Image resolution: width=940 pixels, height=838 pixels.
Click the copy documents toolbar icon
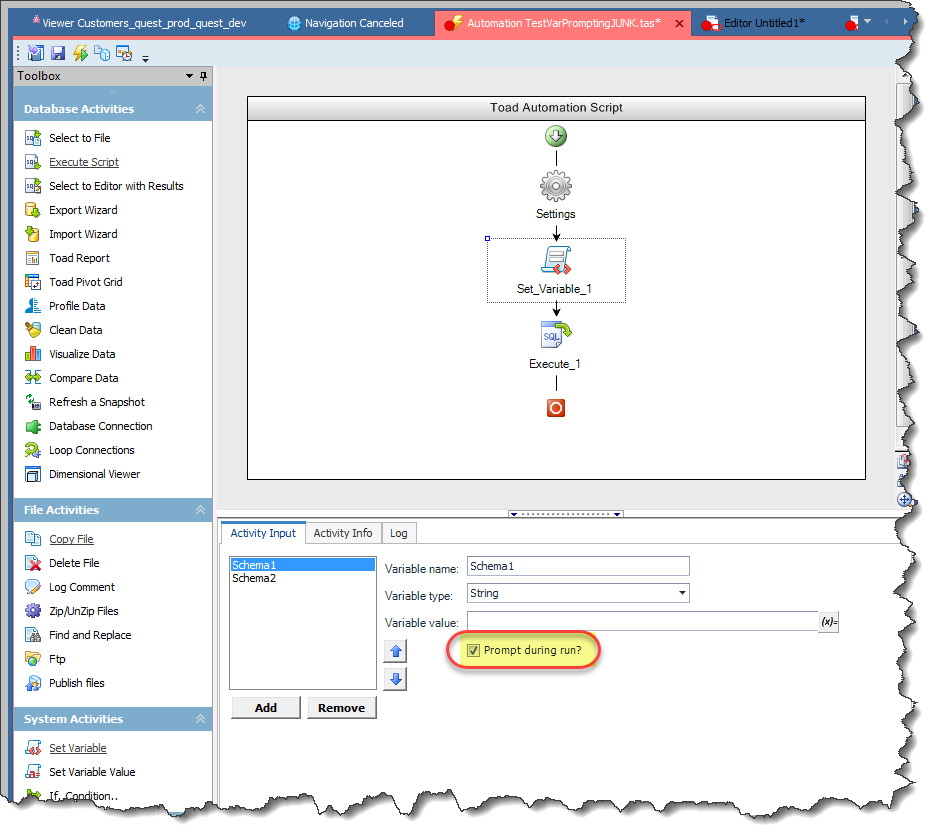pos(102,53)
